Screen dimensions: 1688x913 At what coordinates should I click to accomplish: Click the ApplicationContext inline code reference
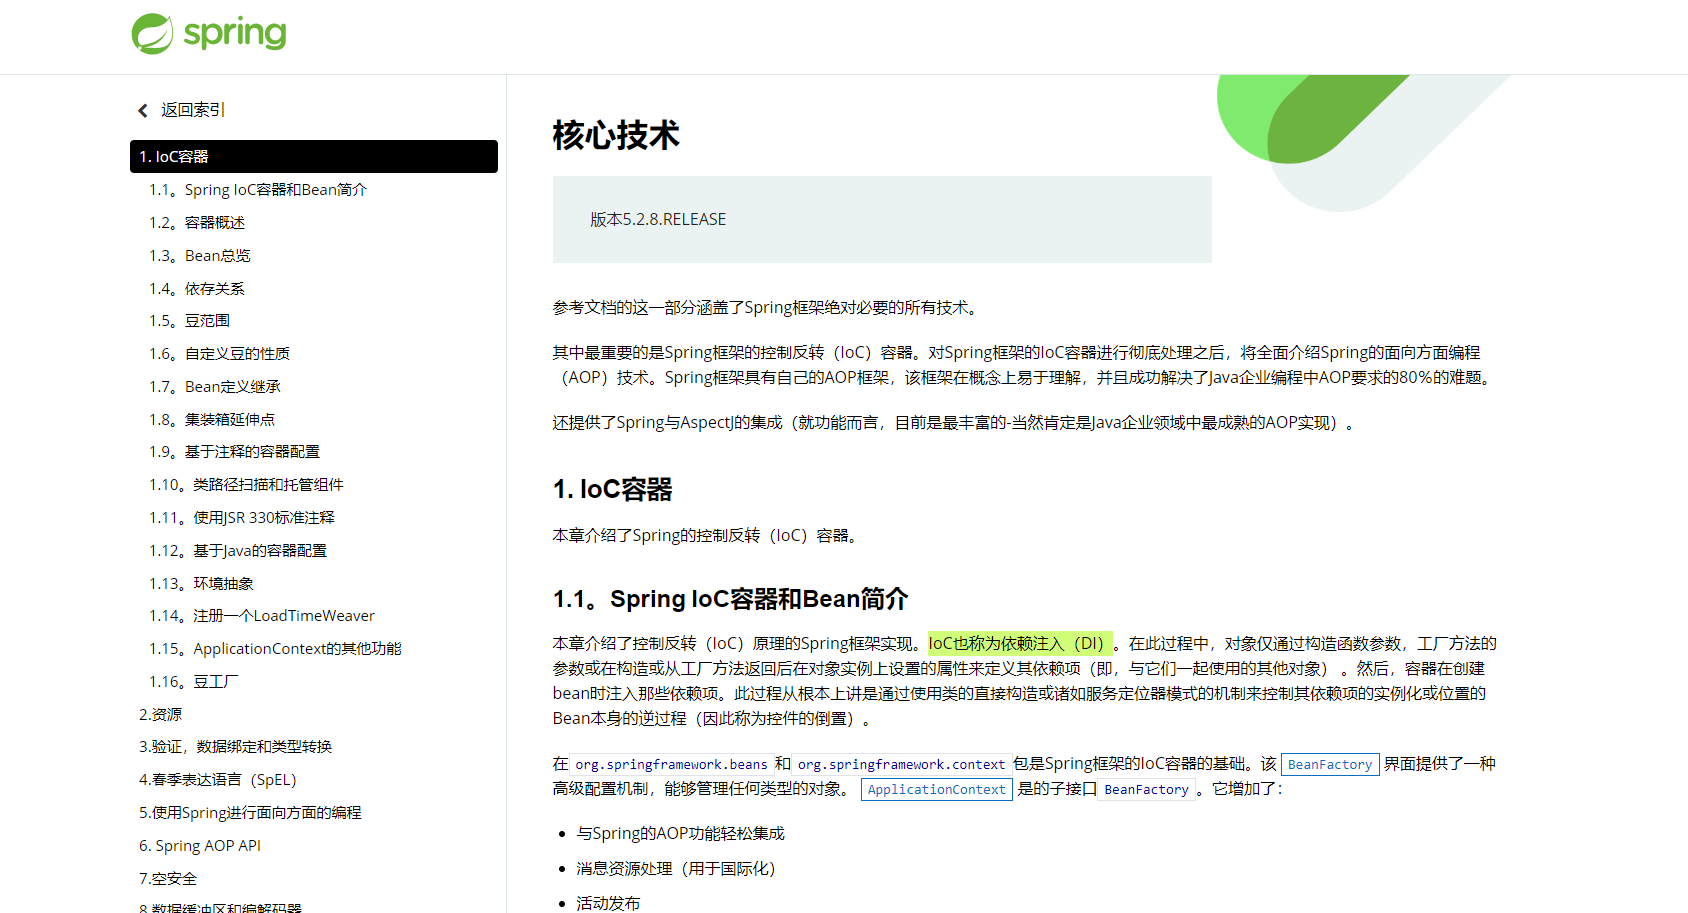click(x=936, y=789)
